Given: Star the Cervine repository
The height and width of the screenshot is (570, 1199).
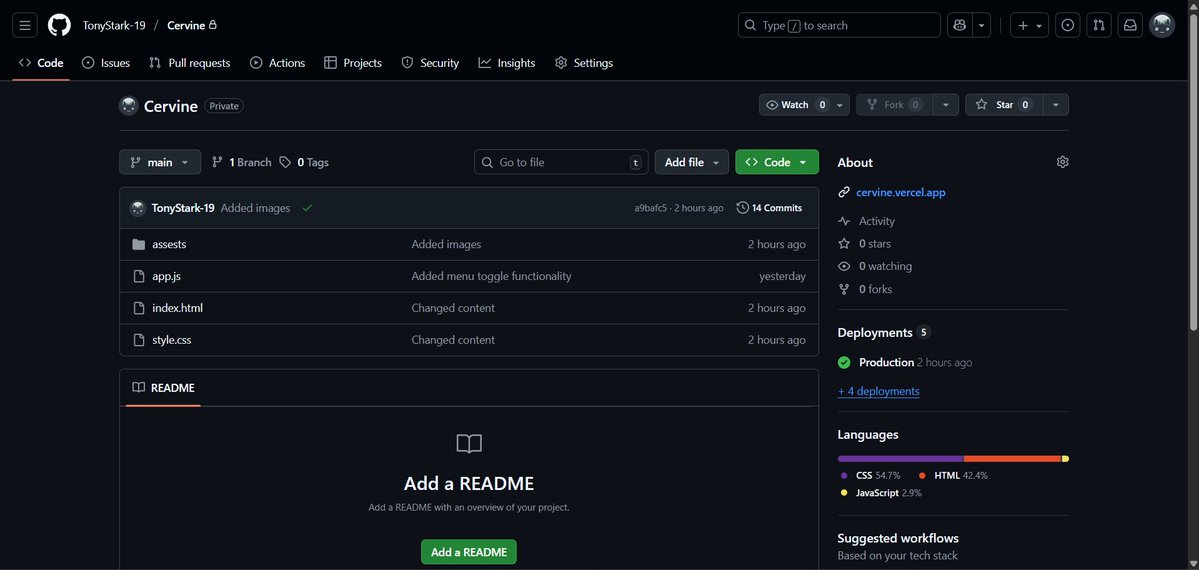Looking at the screenshot, I should tap(1004, 105).
